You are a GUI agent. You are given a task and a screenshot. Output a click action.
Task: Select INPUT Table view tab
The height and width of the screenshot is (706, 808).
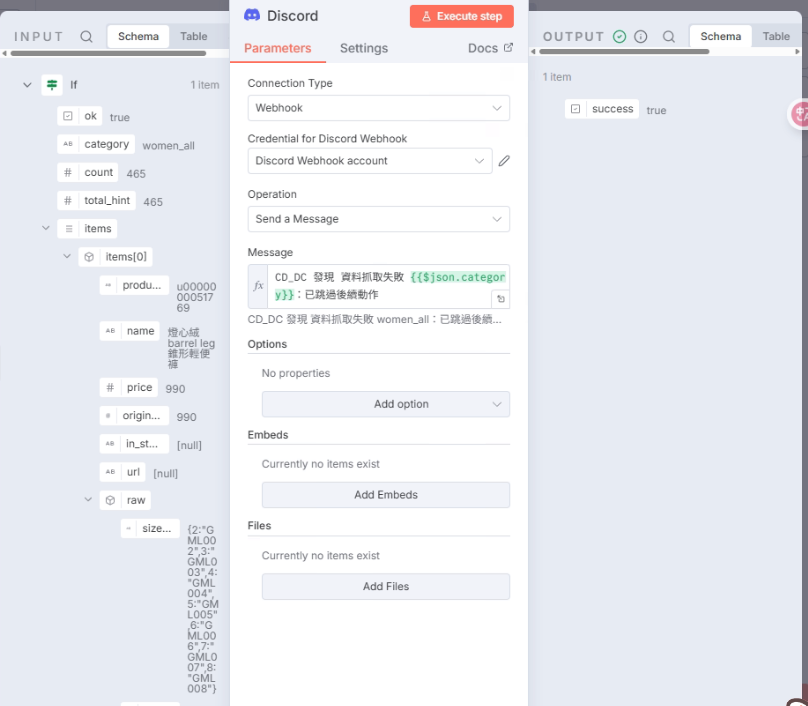(x=194, y=37)
